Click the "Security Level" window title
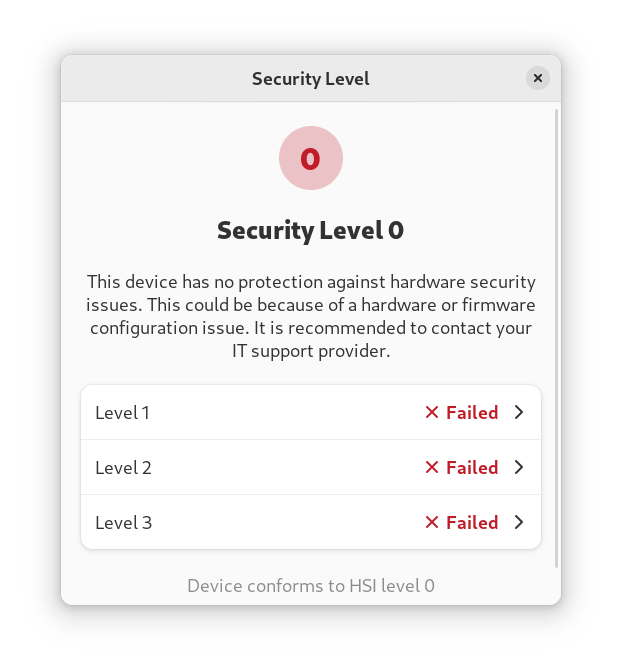The width and height of the screenshot is (622, 672). pyautogui.click(x=310, y=78)
